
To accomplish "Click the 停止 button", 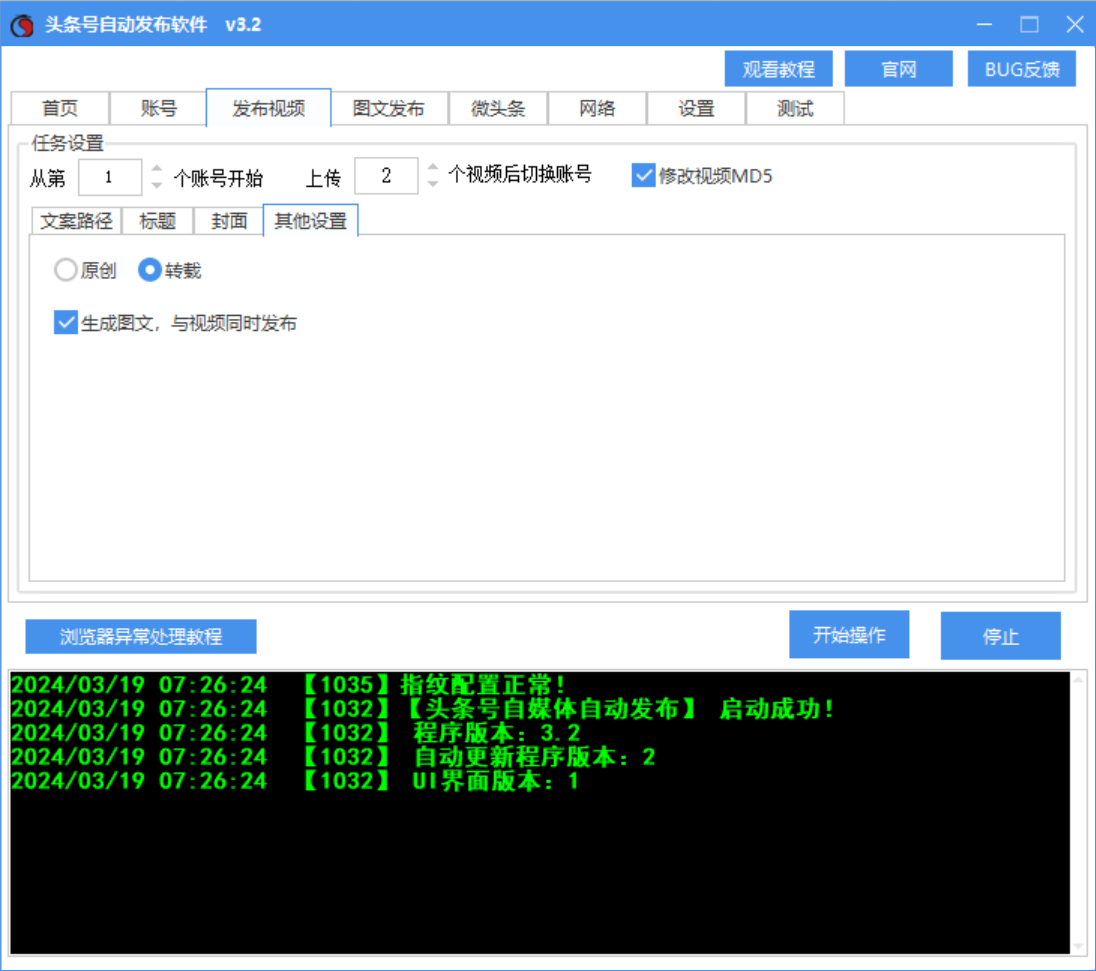I will click(x=1000, y=635).
